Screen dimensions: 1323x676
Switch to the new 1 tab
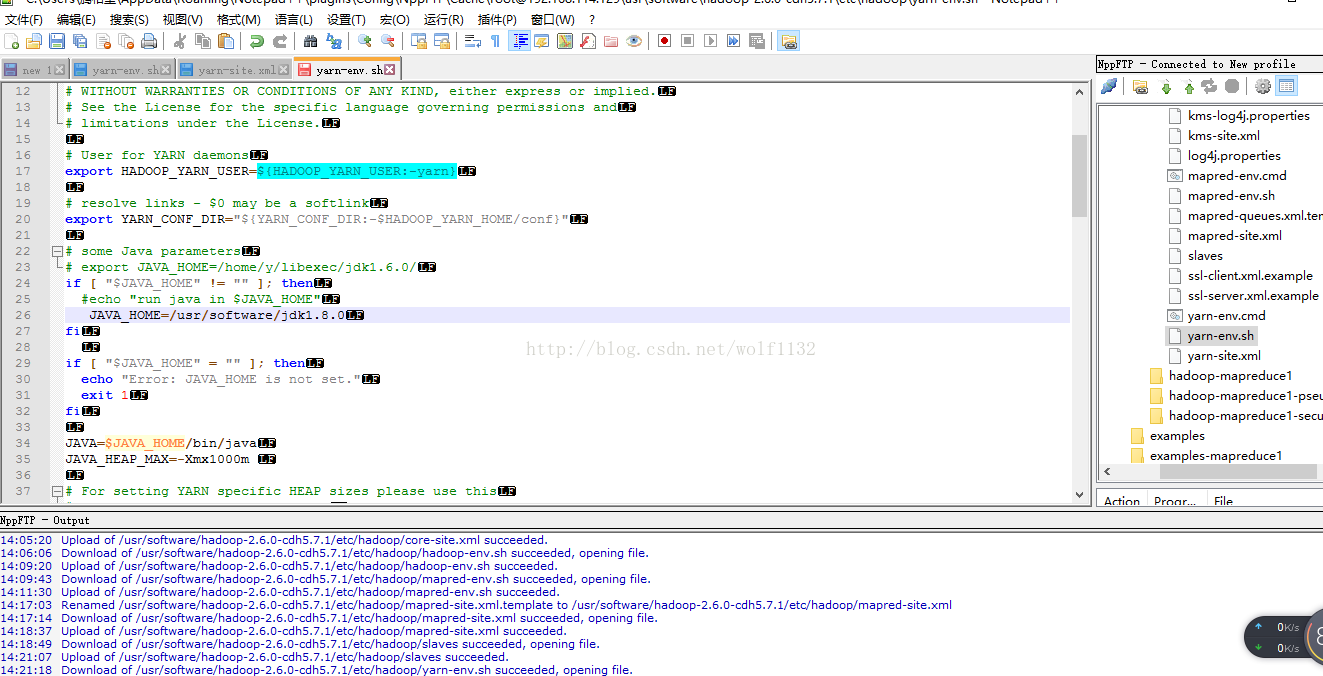click(x=37, y=70)
